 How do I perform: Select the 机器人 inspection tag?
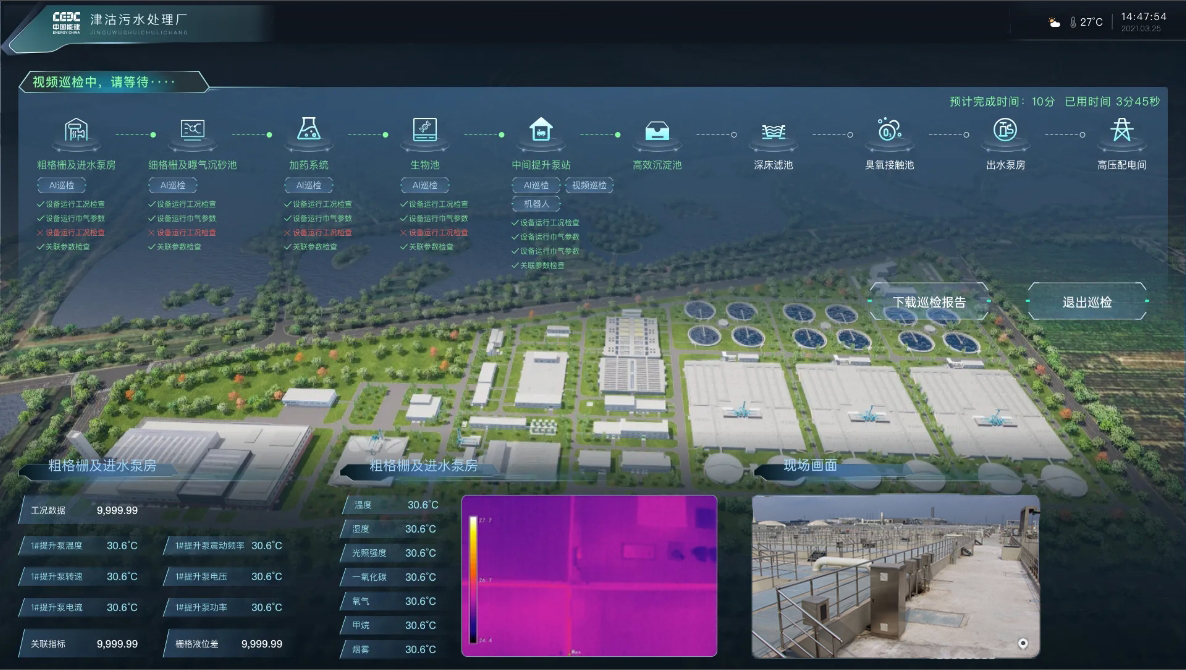point(537,203)
